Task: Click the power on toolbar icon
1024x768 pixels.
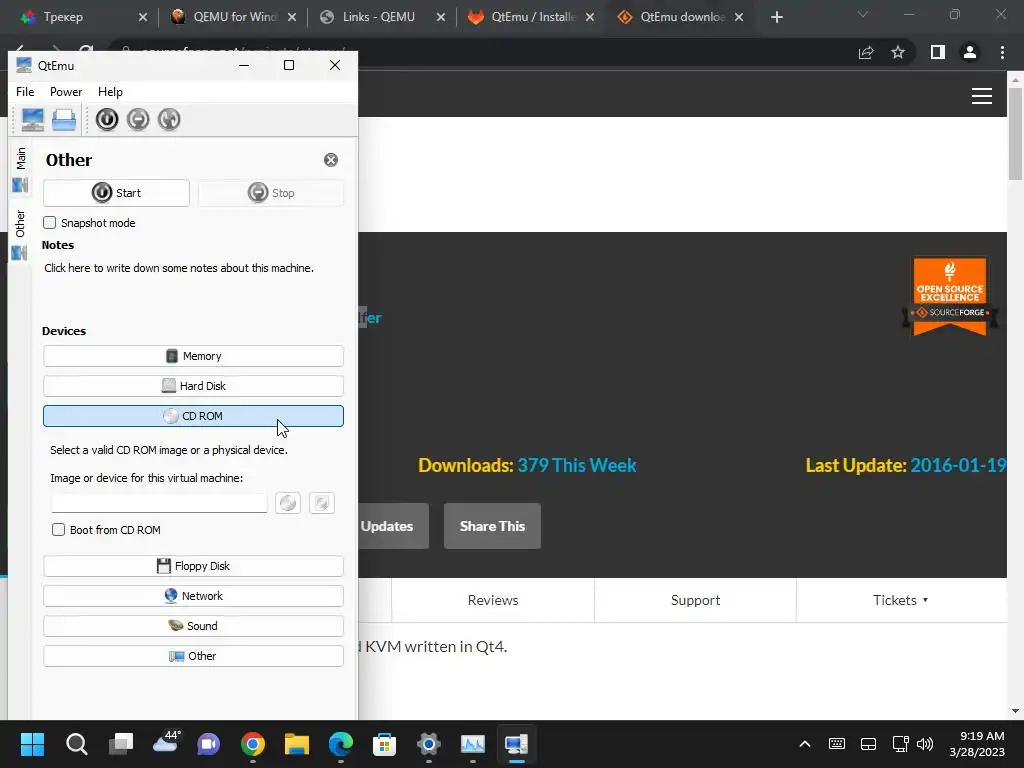Action: pyautogui.click(x=107, y=120)
